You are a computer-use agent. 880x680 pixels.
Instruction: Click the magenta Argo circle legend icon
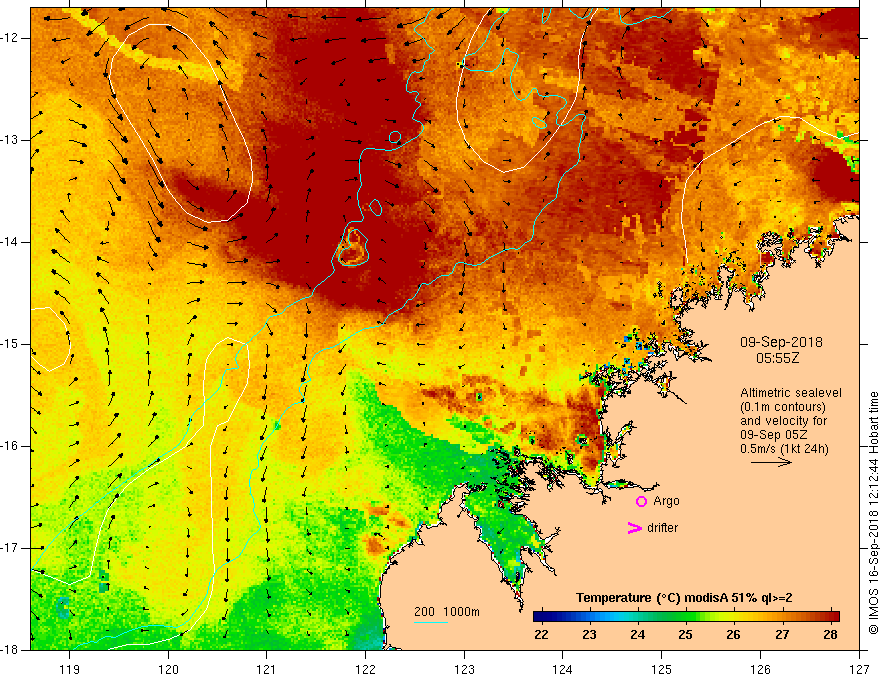tap(641, 502)
